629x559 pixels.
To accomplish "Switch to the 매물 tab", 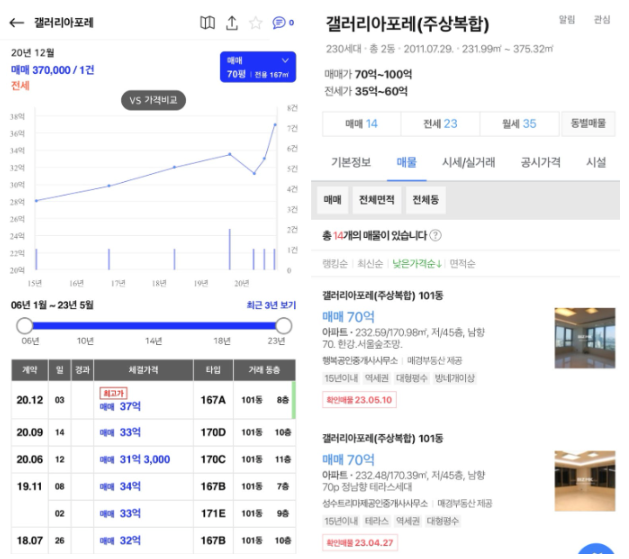I will point(406,162).
